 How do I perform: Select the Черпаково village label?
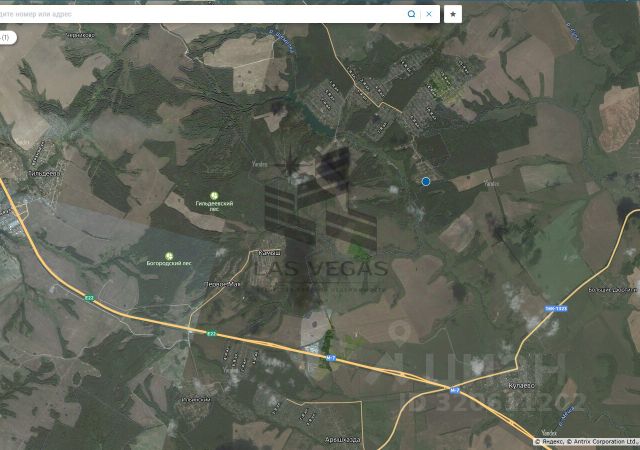click(x=80, y=36)
